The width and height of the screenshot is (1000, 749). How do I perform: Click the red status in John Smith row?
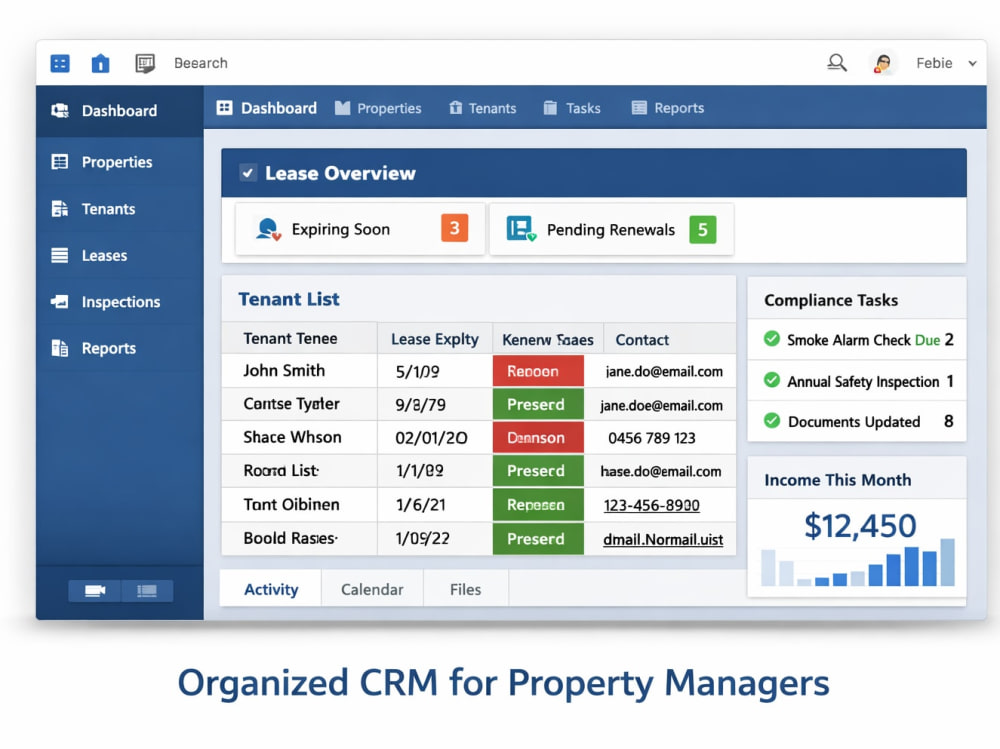tap(538, 371)
